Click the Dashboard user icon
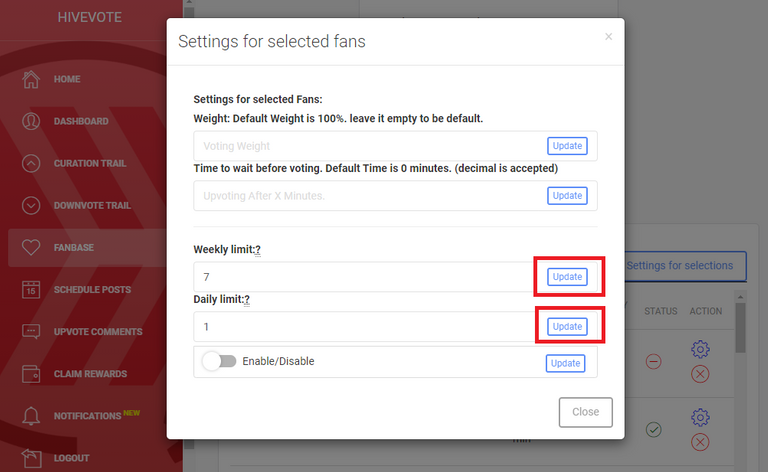 (31, 121)
